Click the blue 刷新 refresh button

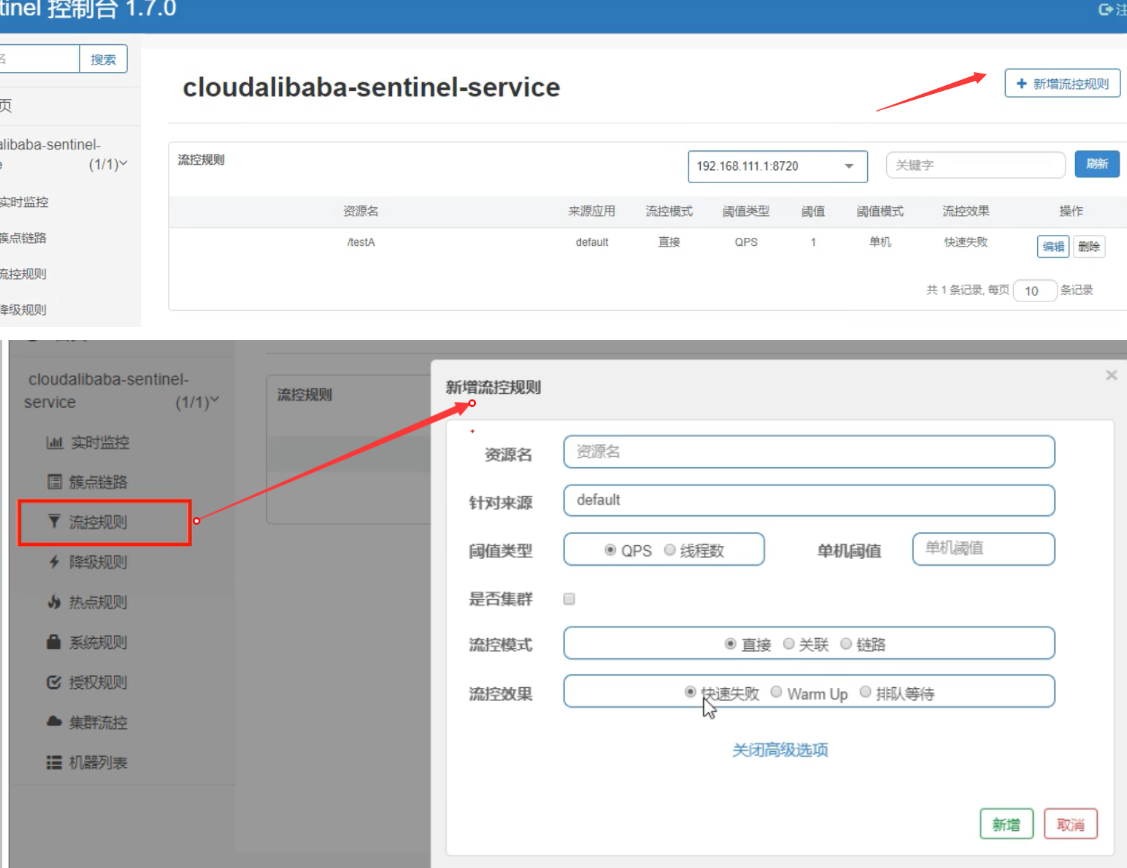point(1097,165)
